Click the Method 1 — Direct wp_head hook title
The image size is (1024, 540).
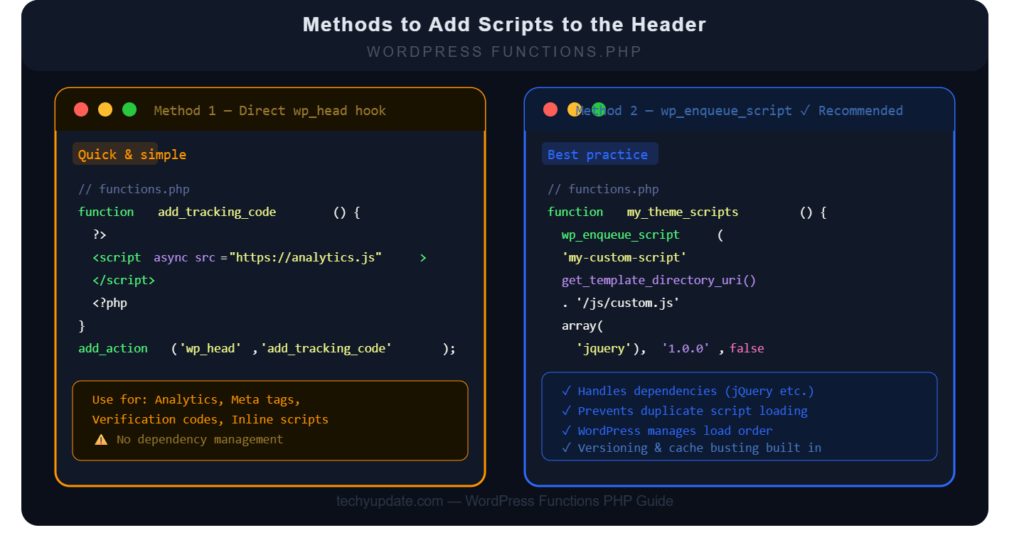[270, 110]
